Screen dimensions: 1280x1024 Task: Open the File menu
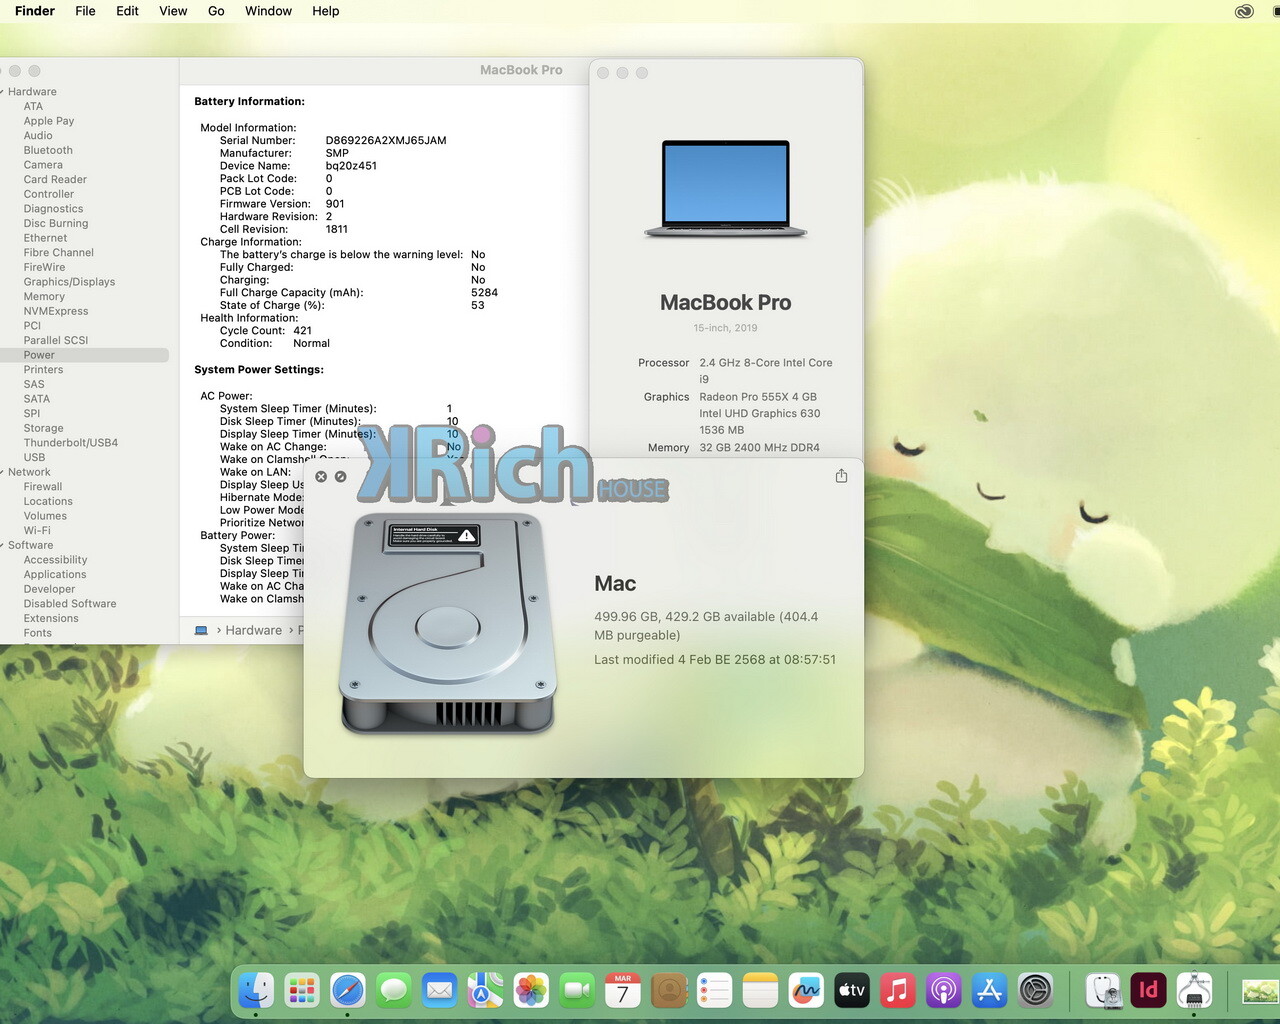(86, 11)
